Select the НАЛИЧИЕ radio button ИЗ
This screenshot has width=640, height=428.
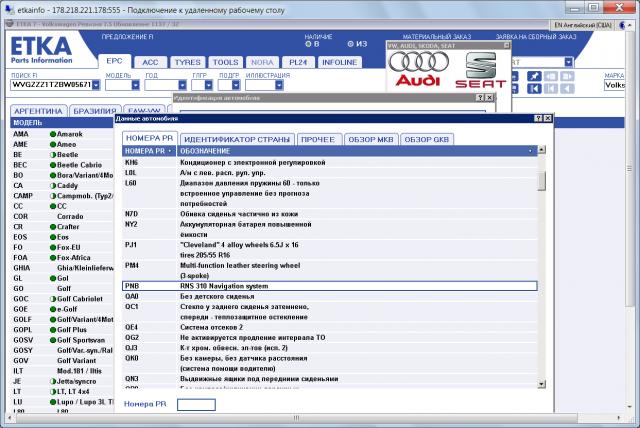pos(350,44)
